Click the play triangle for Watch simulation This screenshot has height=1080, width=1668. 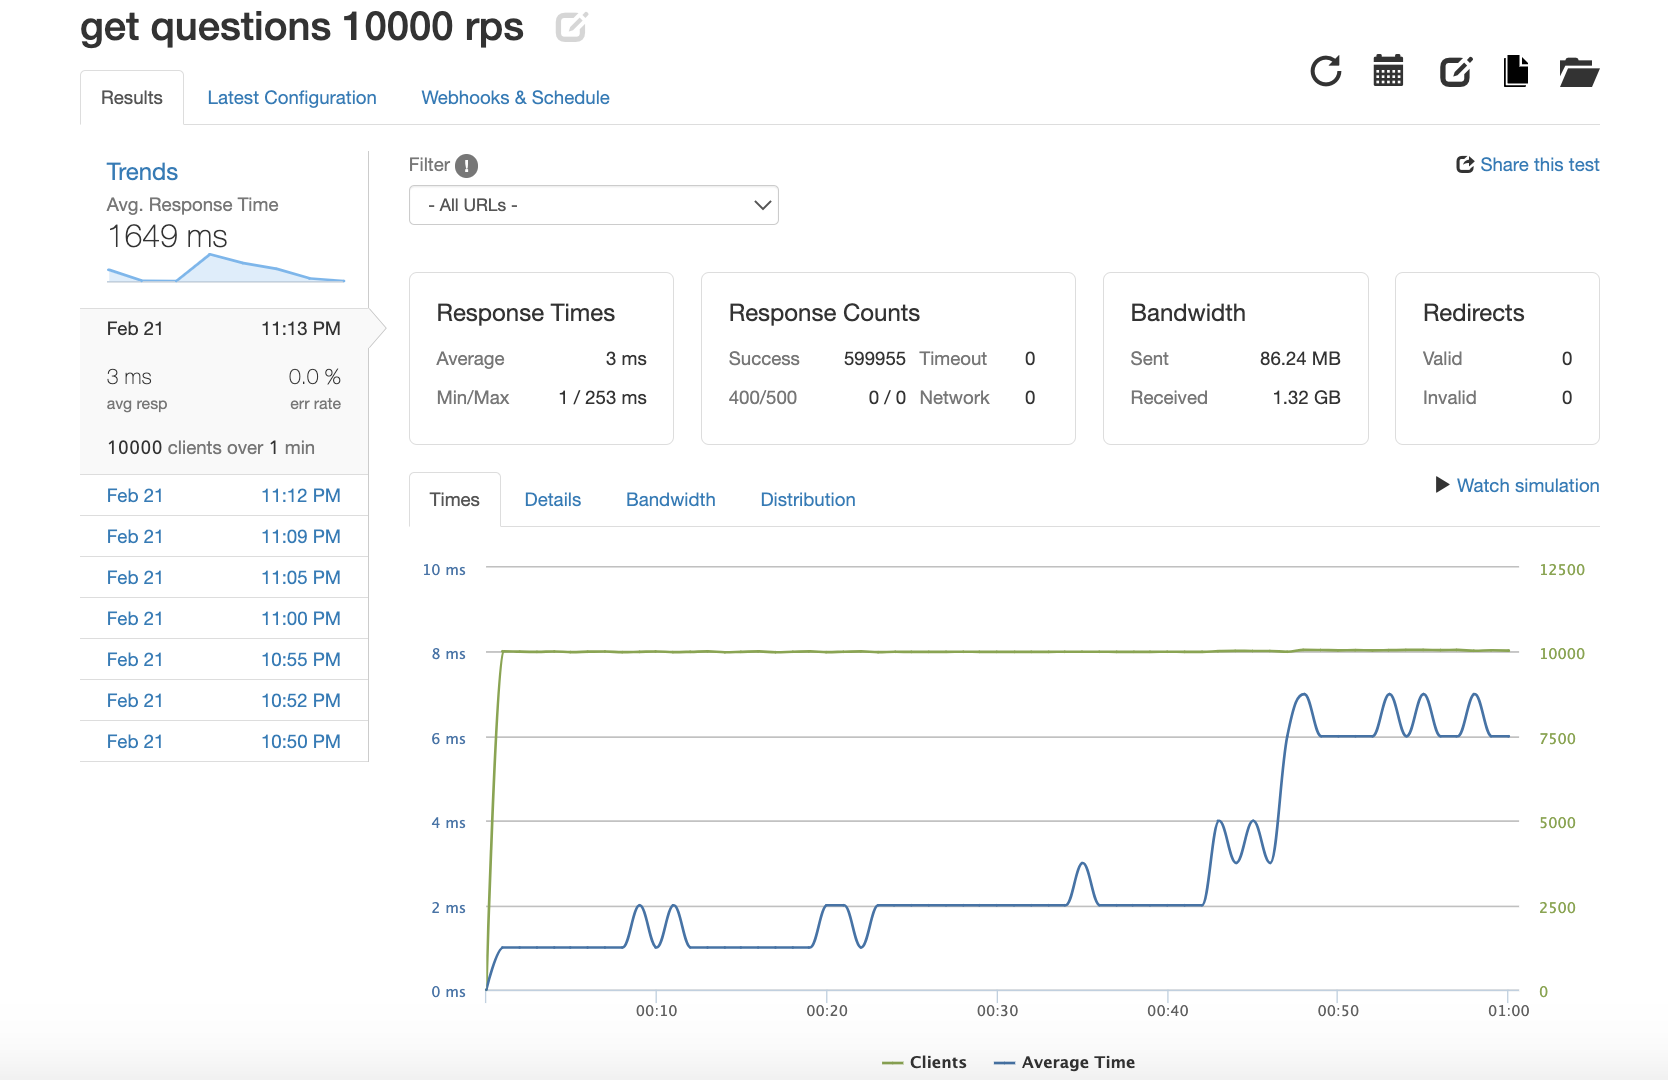(x=1442, y=485)
